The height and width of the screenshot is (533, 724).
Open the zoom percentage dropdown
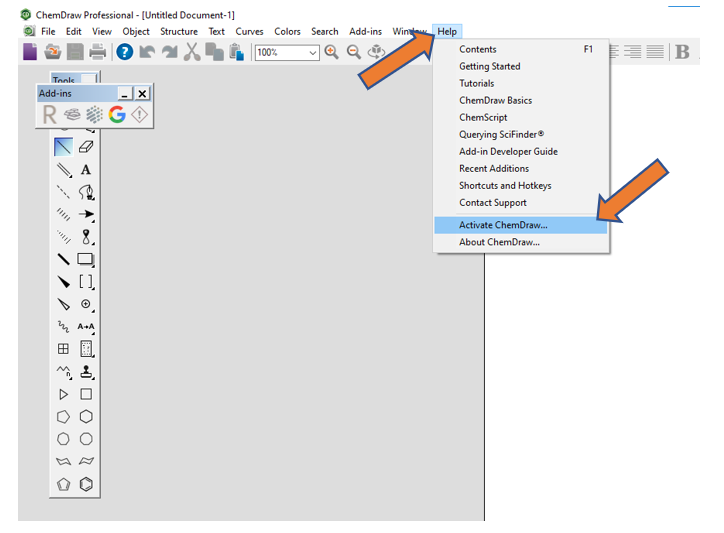point(313,53)
